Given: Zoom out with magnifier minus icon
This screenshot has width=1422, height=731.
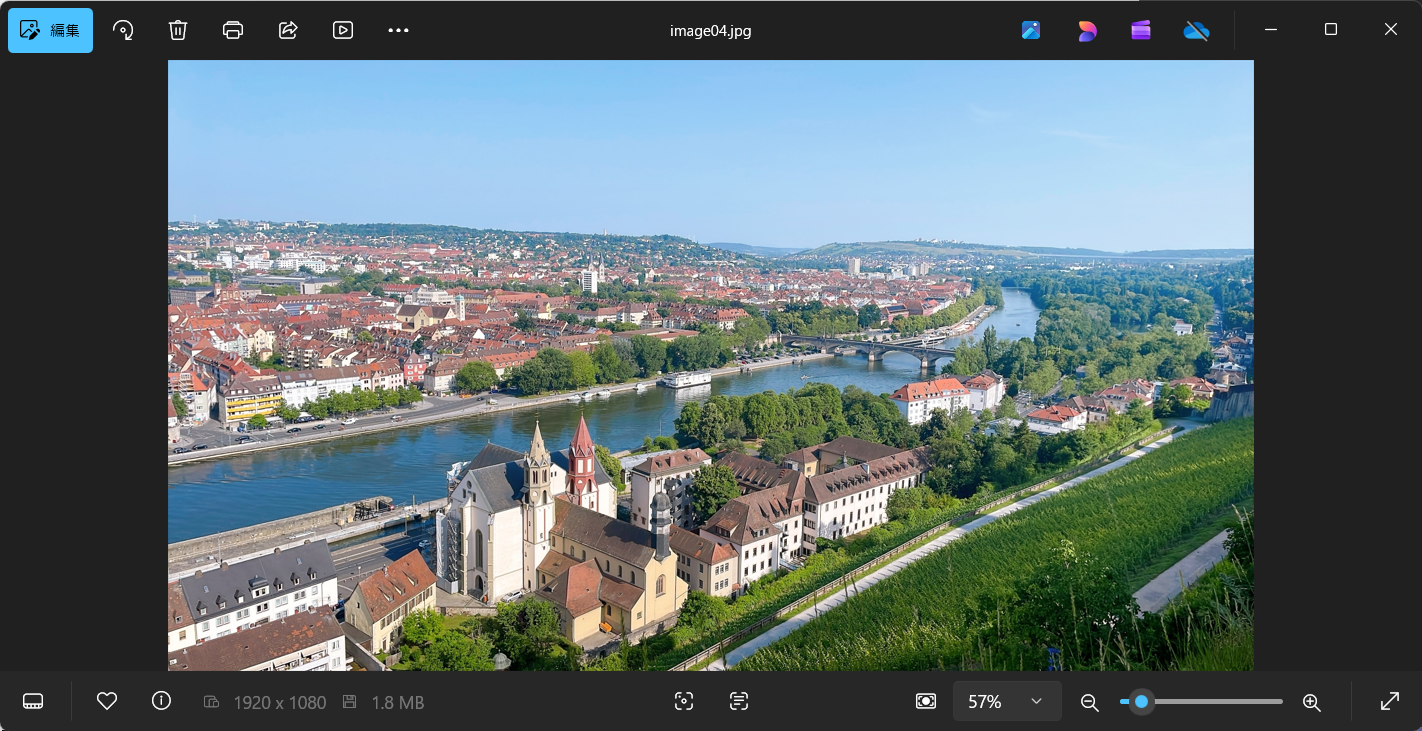Looking at the screenshot, I should (x=1090, y=702).
